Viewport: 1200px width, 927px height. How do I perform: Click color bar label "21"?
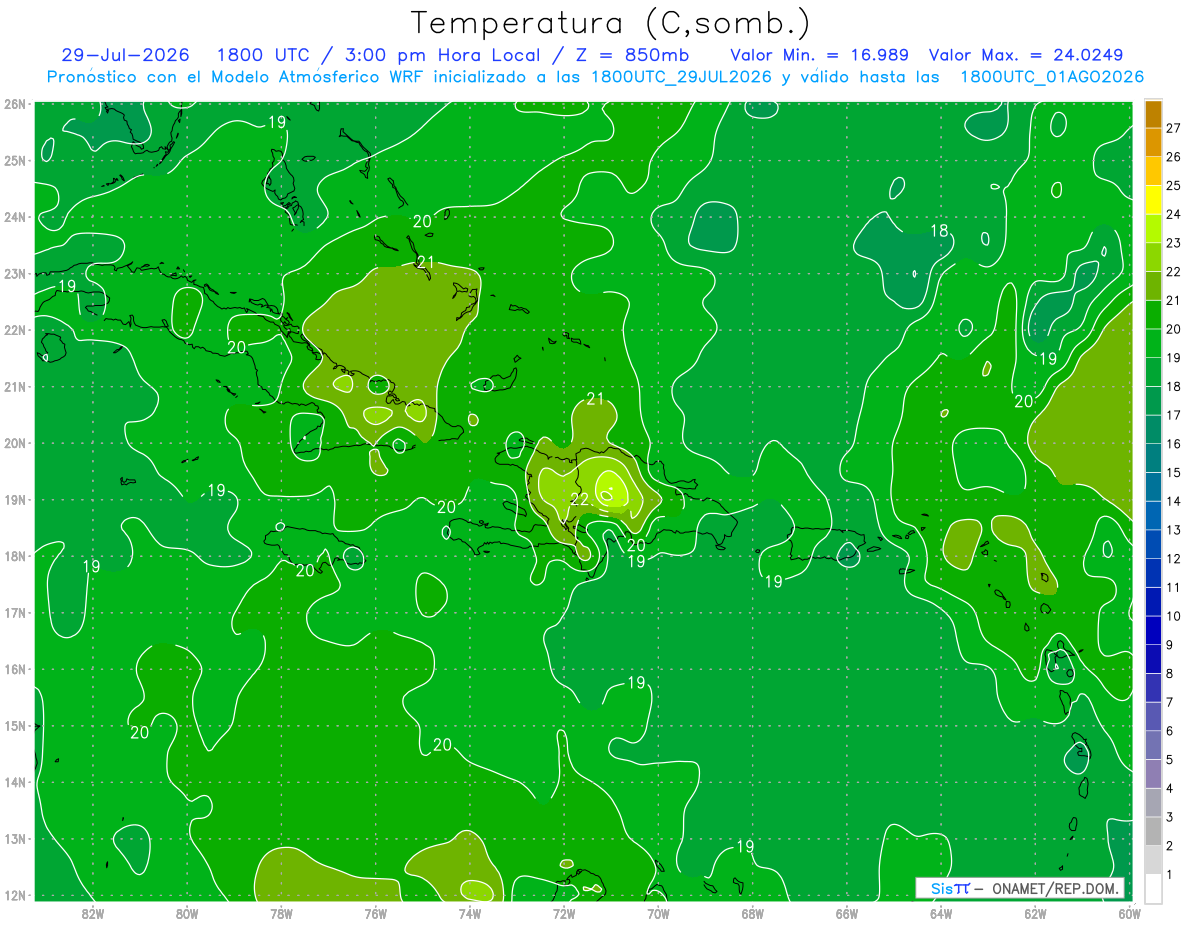[x=1173, y=300]
